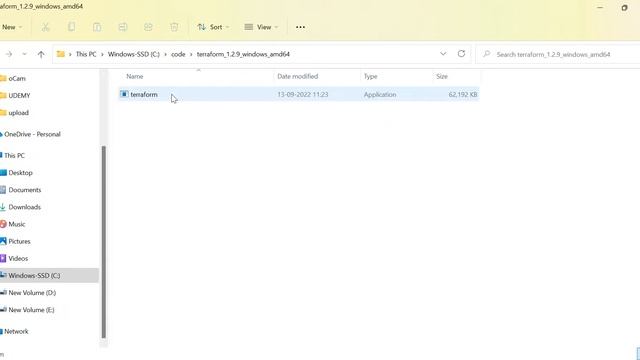Viewport: 640px width, 360px height.
Task: Open the Sort dropdown menu
Action: pyautogui.click(x=213, y=27)
